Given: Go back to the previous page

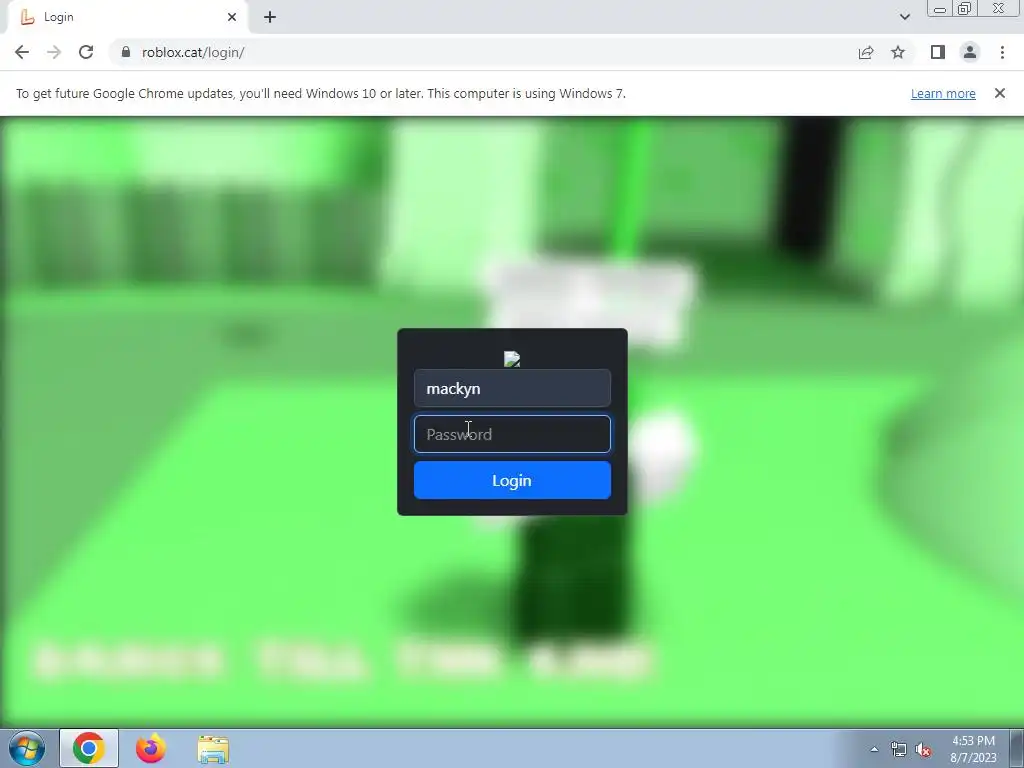Looking at the screenshot, I should pos(22,52).
